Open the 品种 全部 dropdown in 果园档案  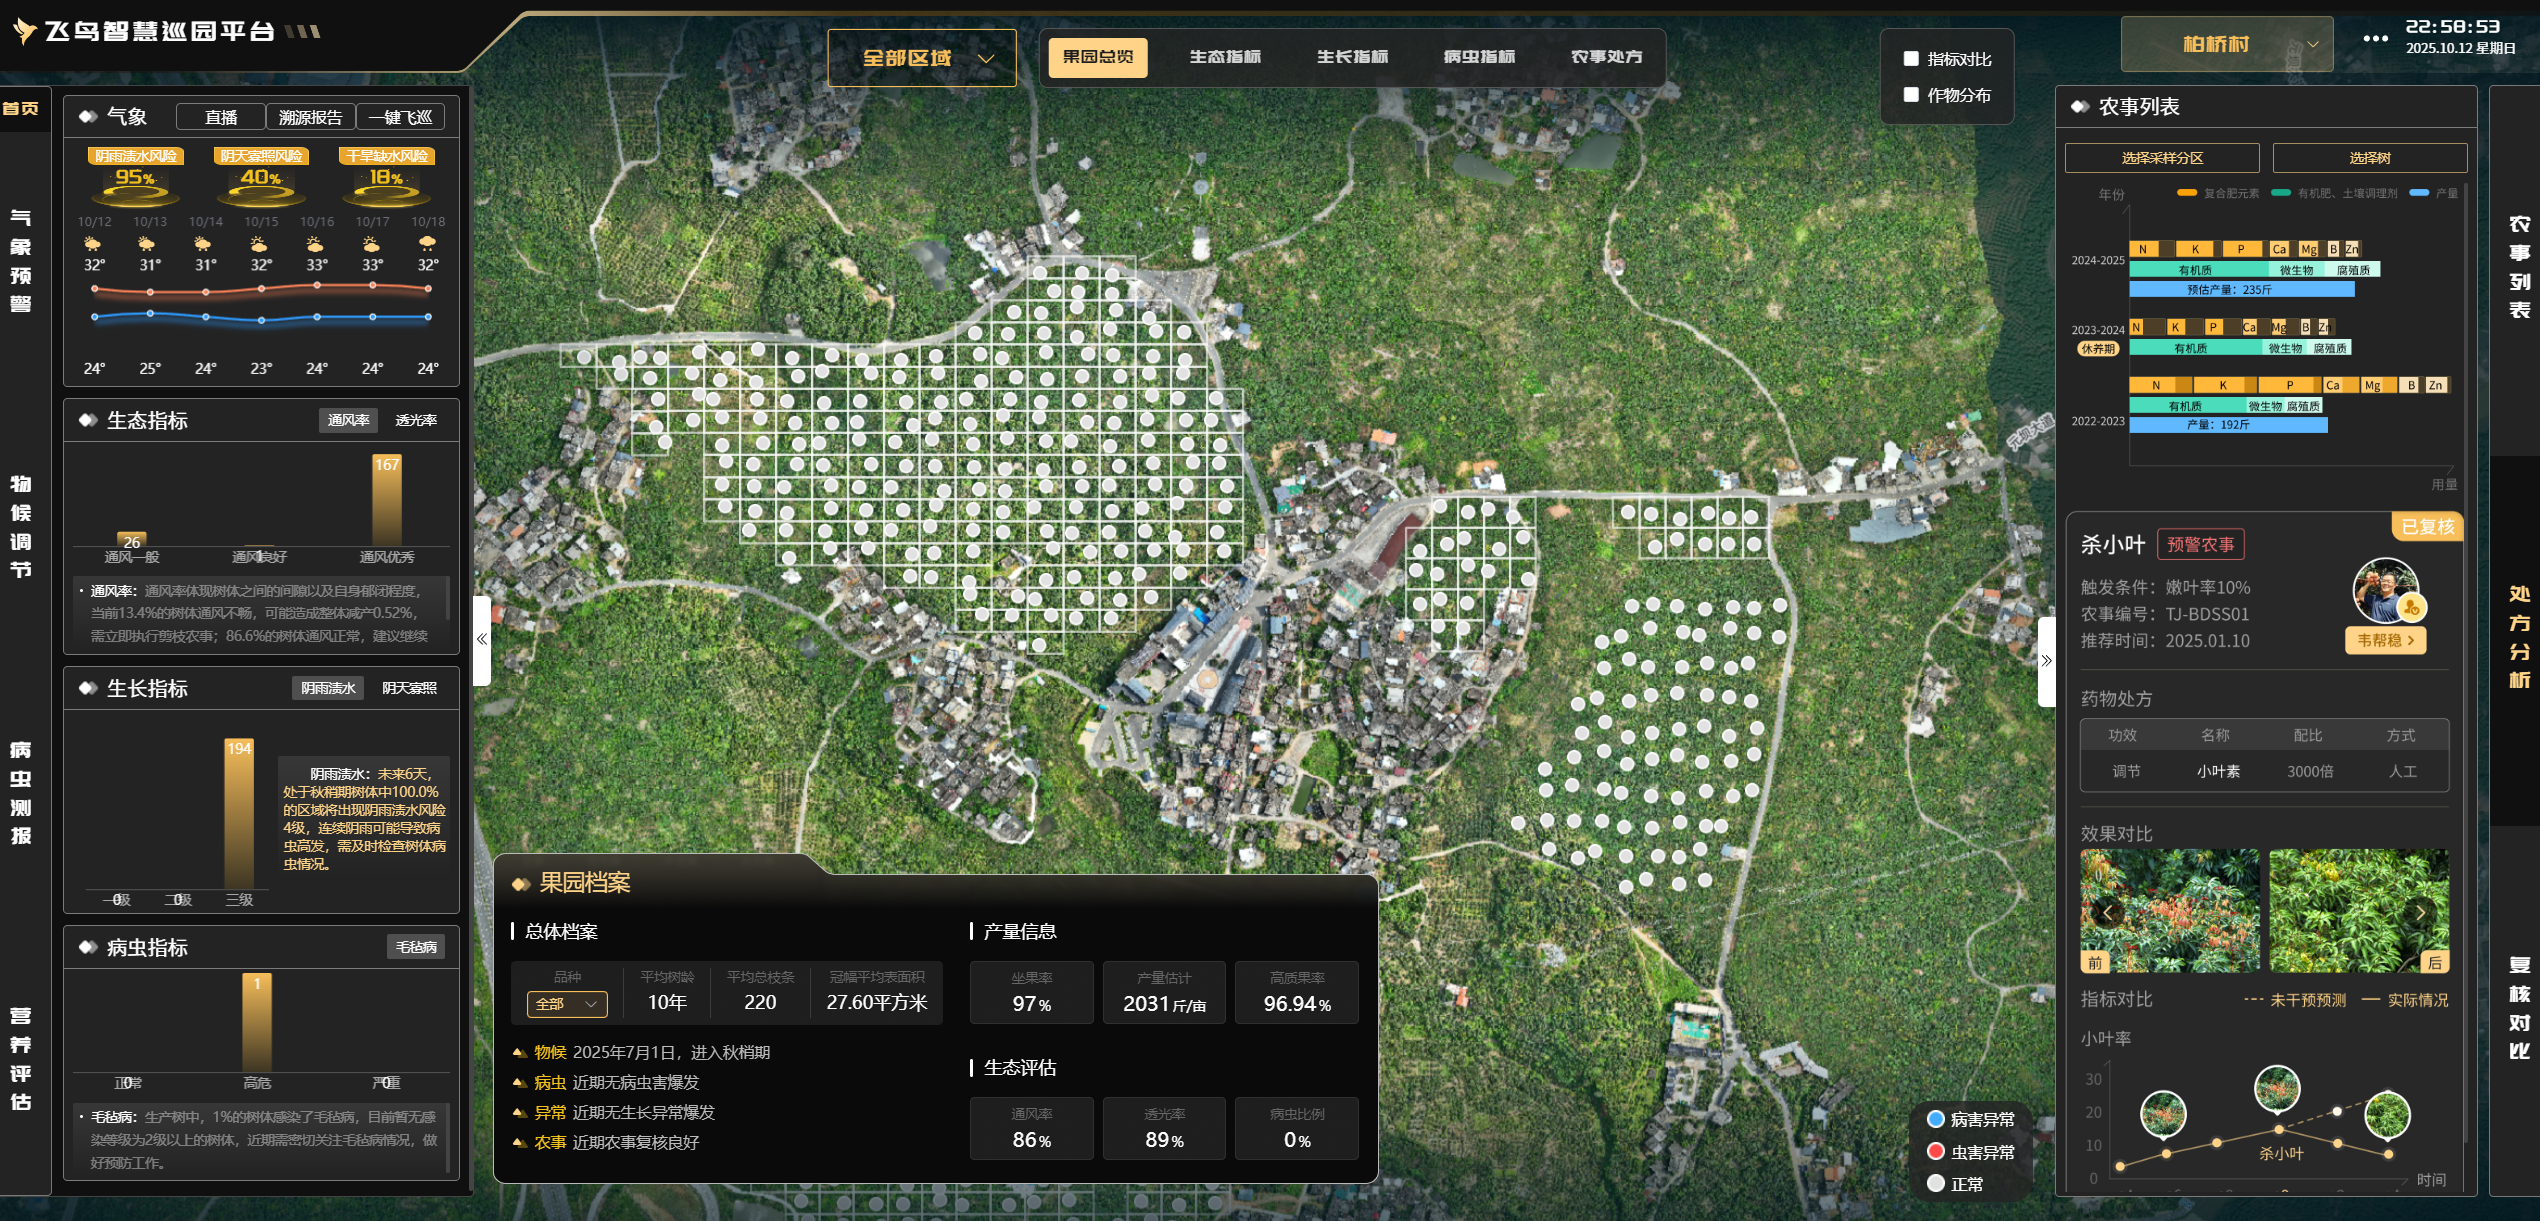pyautogui.click(x=567, y=1004)
